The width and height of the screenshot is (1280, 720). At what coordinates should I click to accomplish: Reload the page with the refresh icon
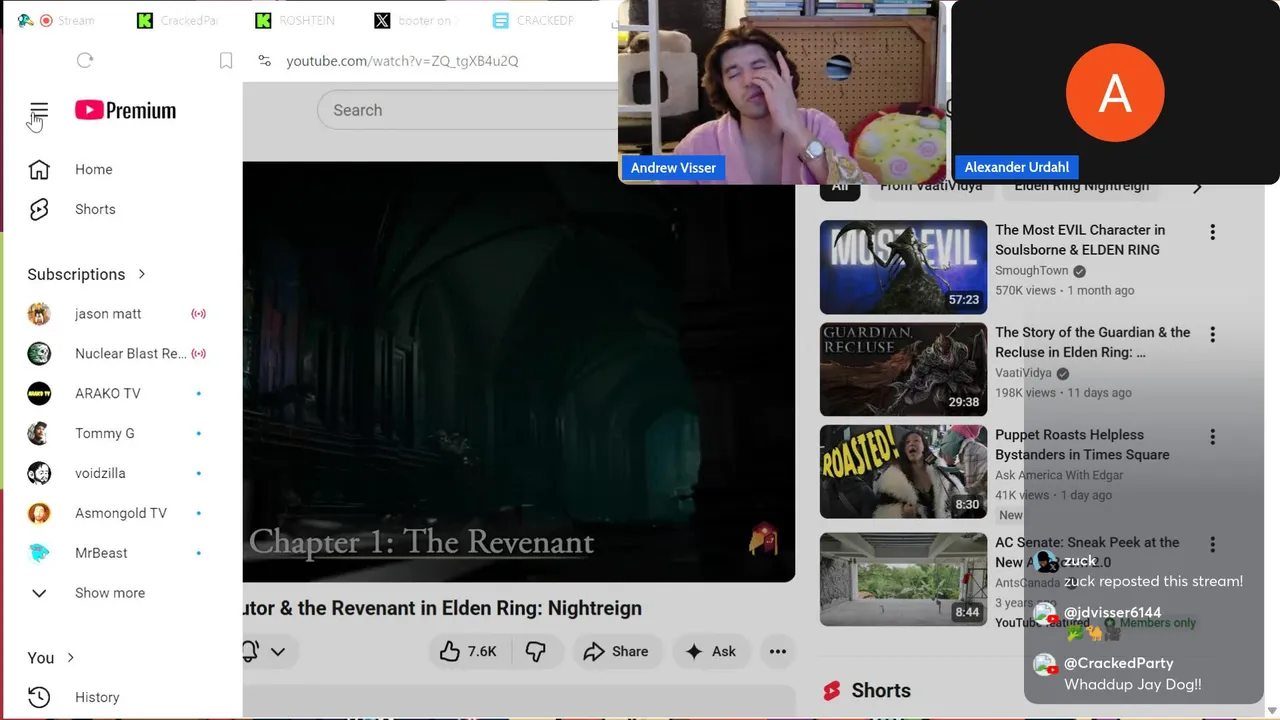click(85, 60)
